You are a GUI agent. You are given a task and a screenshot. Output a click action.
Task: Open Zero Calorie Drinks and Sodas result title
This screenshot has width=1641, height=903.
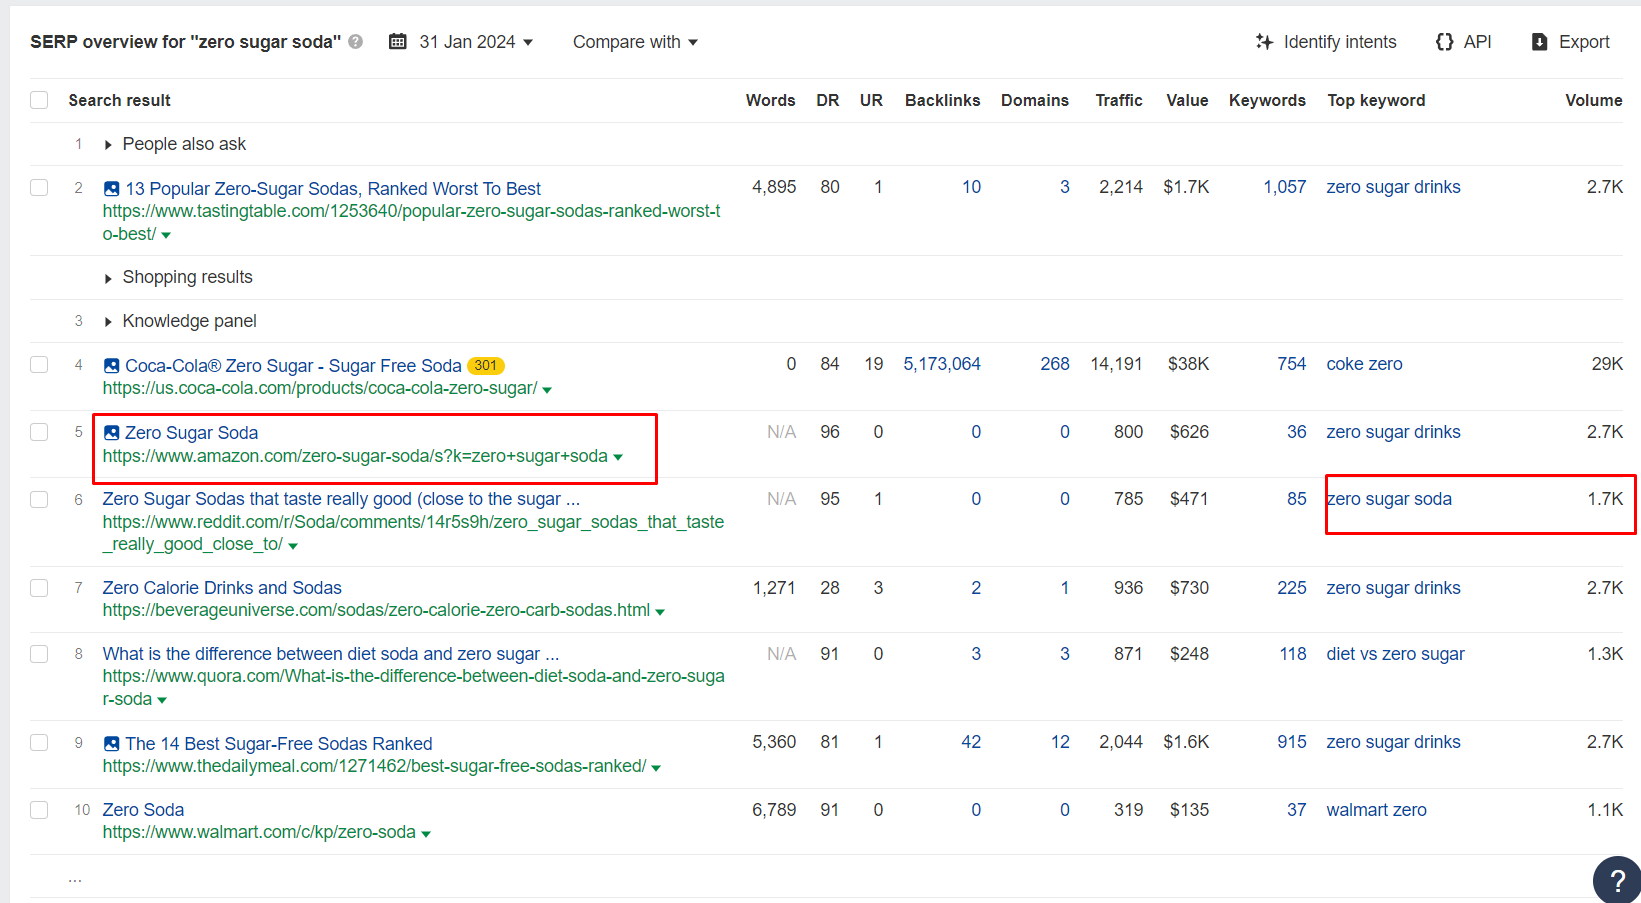[x=222, y=588]
